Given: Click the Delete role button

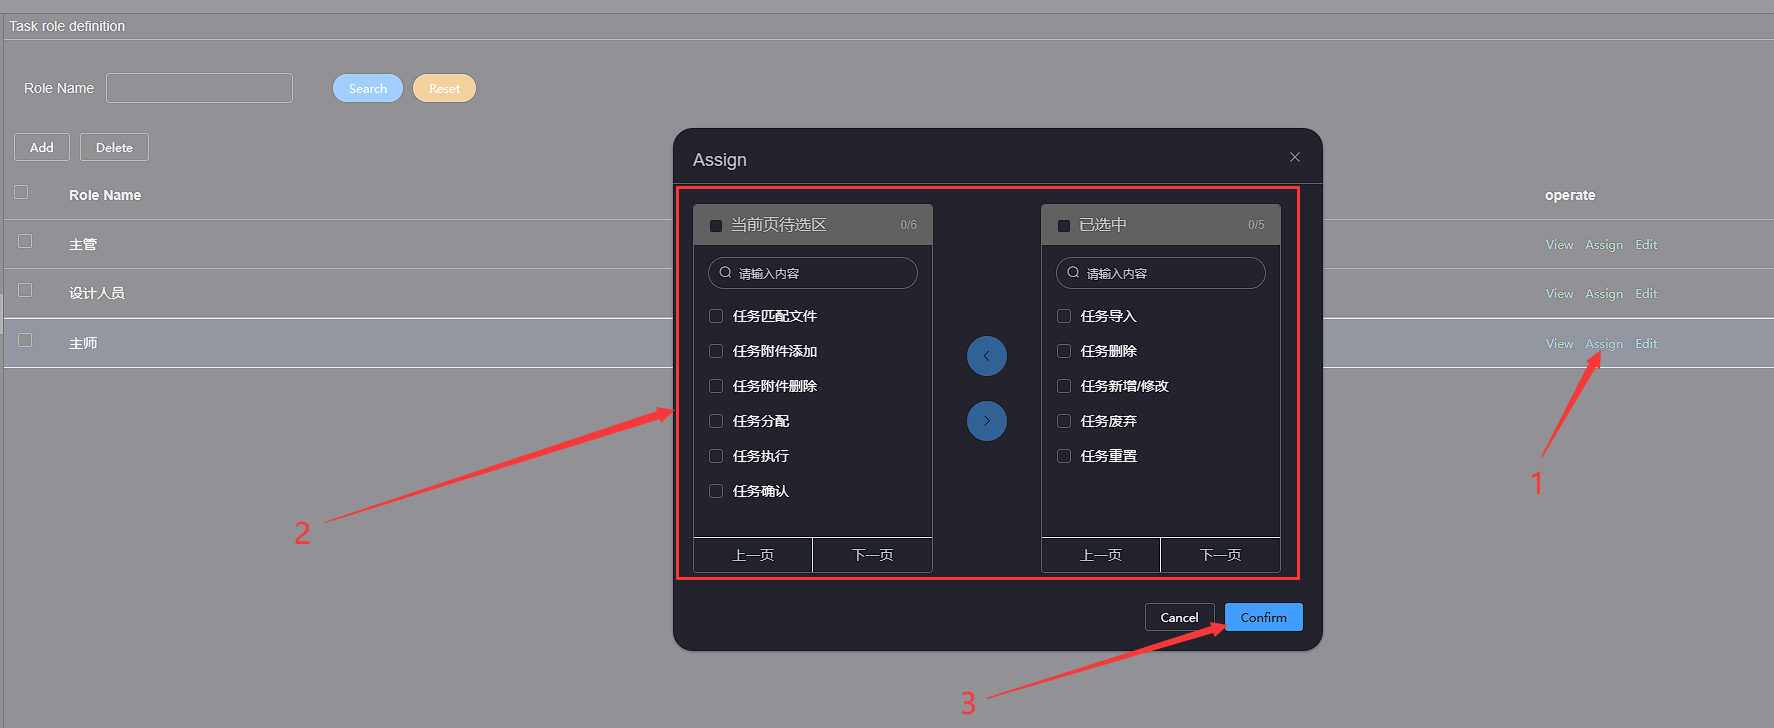Looking at the screenshot, I should pyautogui.click(x=114, y=147).
